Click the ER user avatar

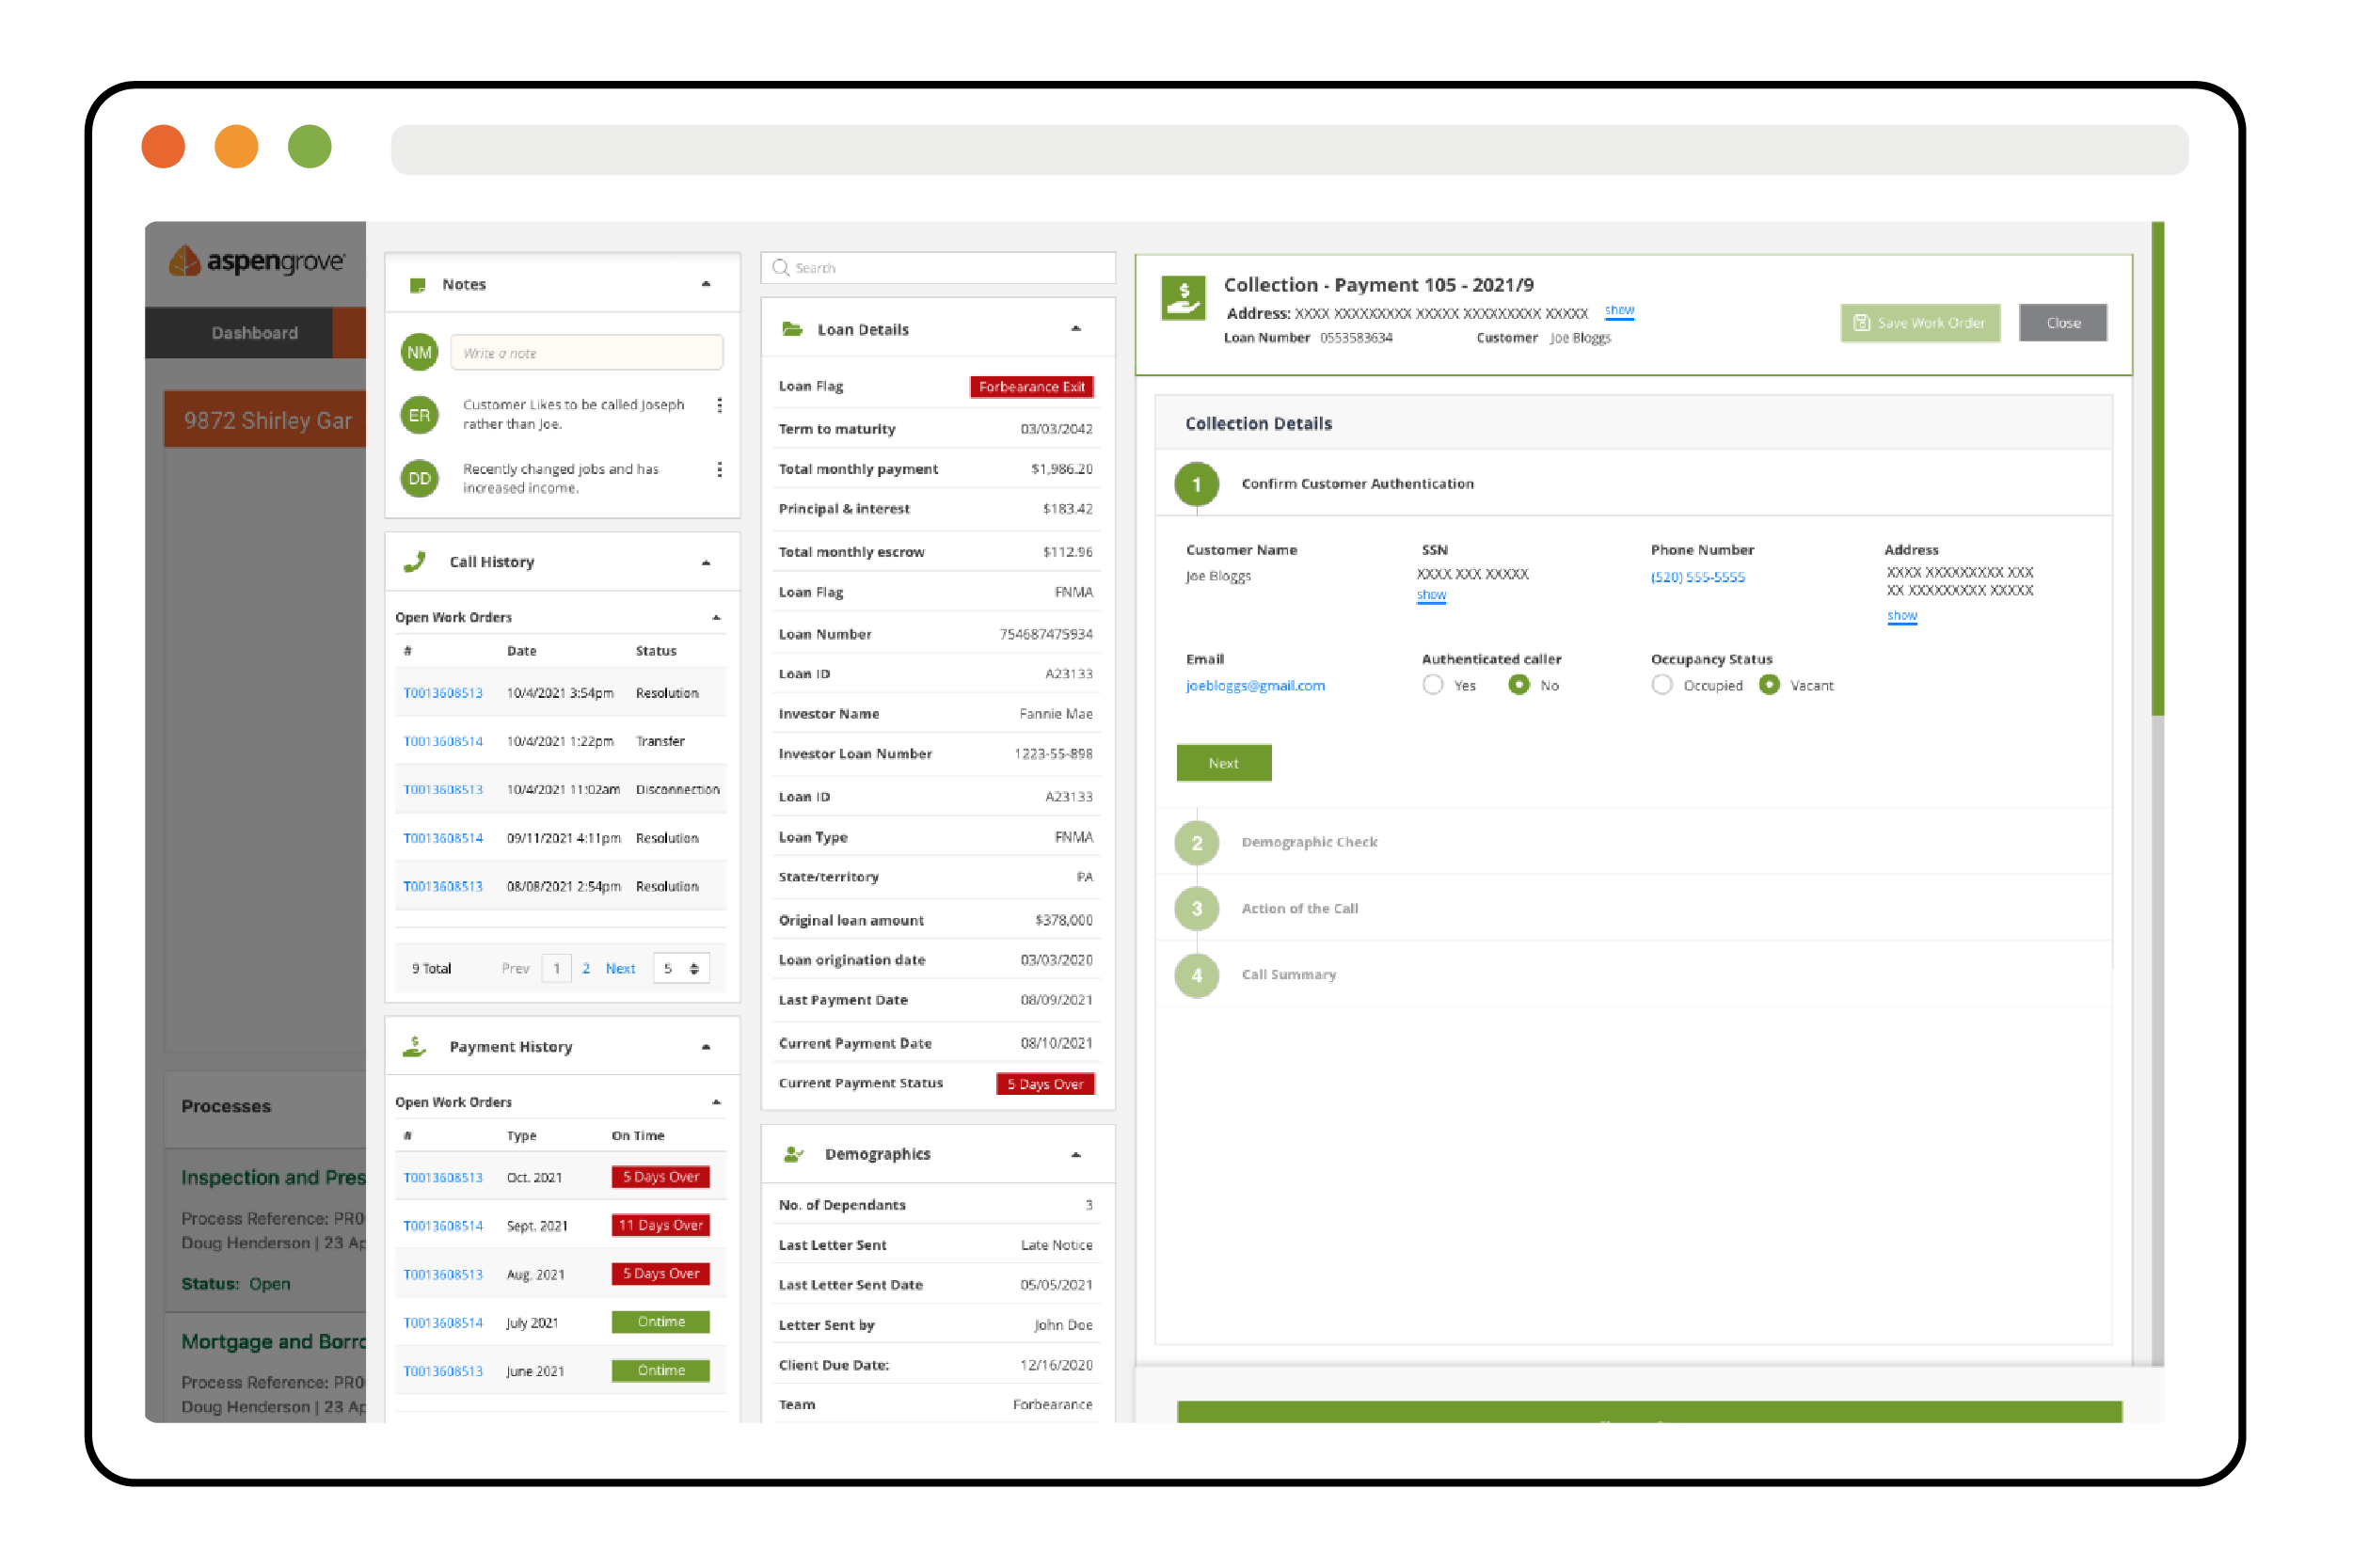[x=419, y=415]
